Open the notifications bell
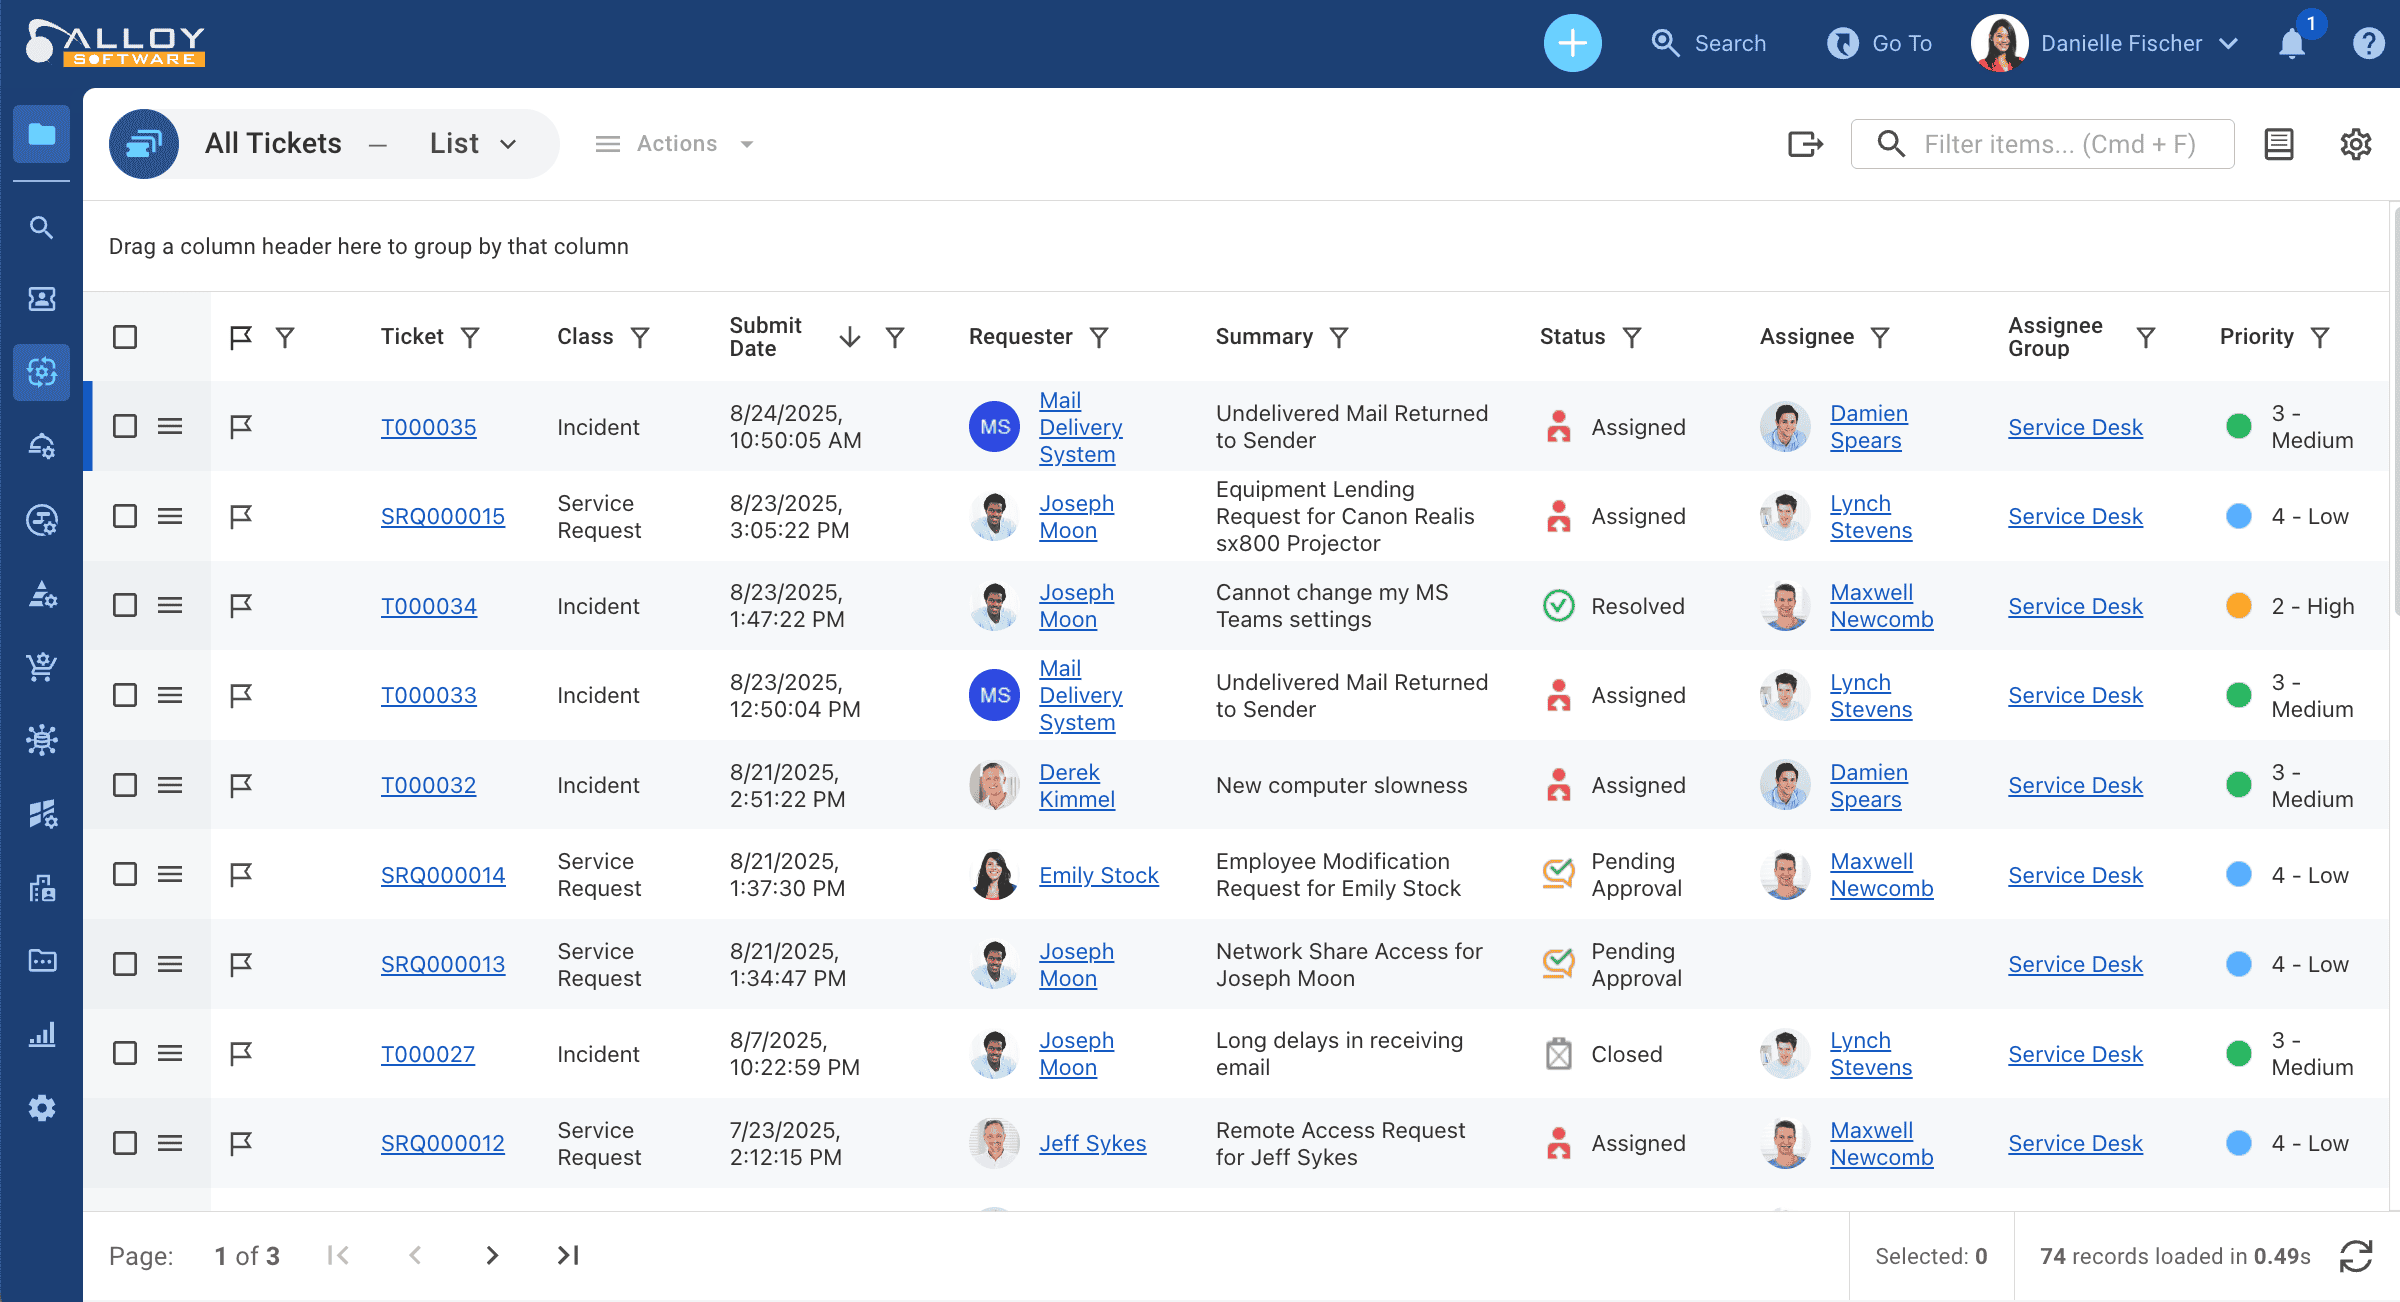The height and width of the screenshot is (1302, 2400). pos(2292,43)
